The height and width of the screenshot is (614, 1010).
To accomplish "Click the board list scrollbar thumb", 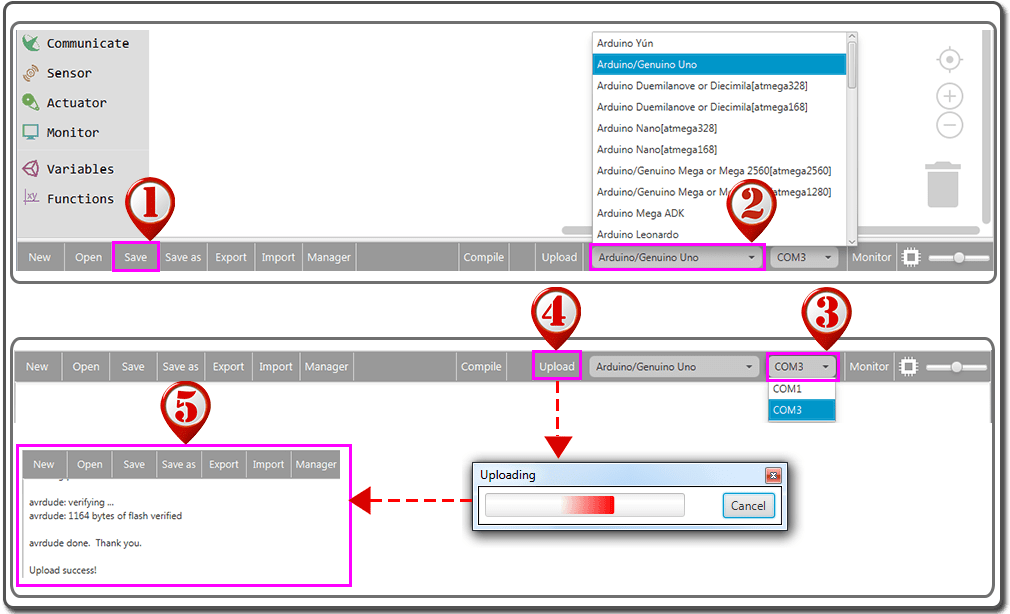I will tap(852, 65).
